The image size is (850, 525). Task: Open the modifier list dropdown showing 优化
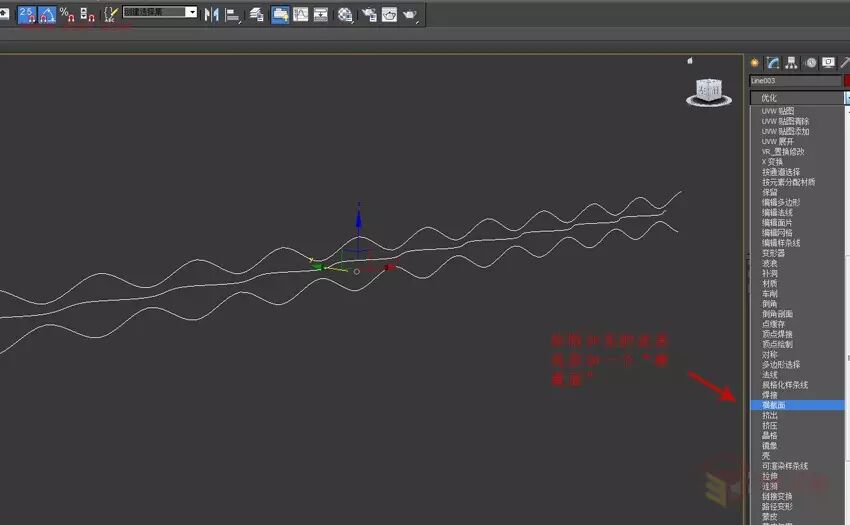(800, 98)
